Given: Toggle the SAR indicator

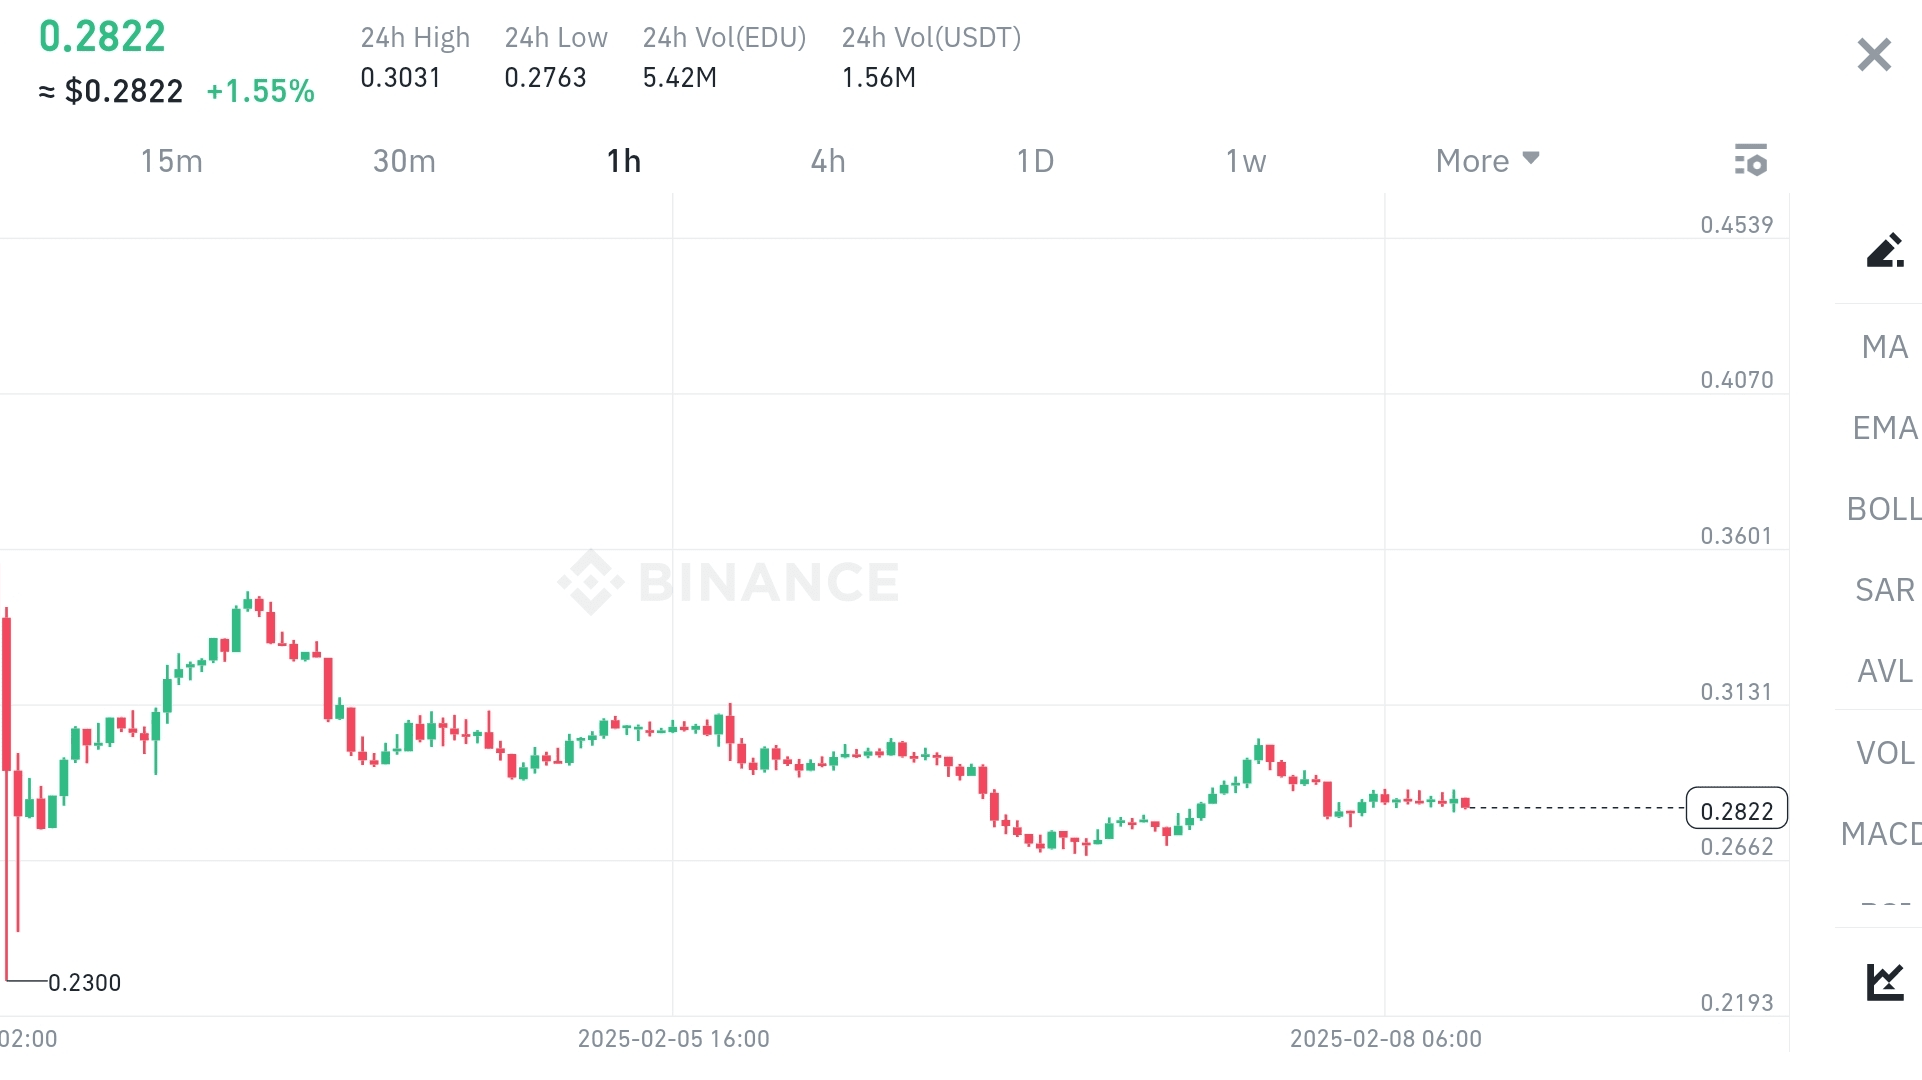Looking at the screenshot, I should click(x=1884, y=590).
